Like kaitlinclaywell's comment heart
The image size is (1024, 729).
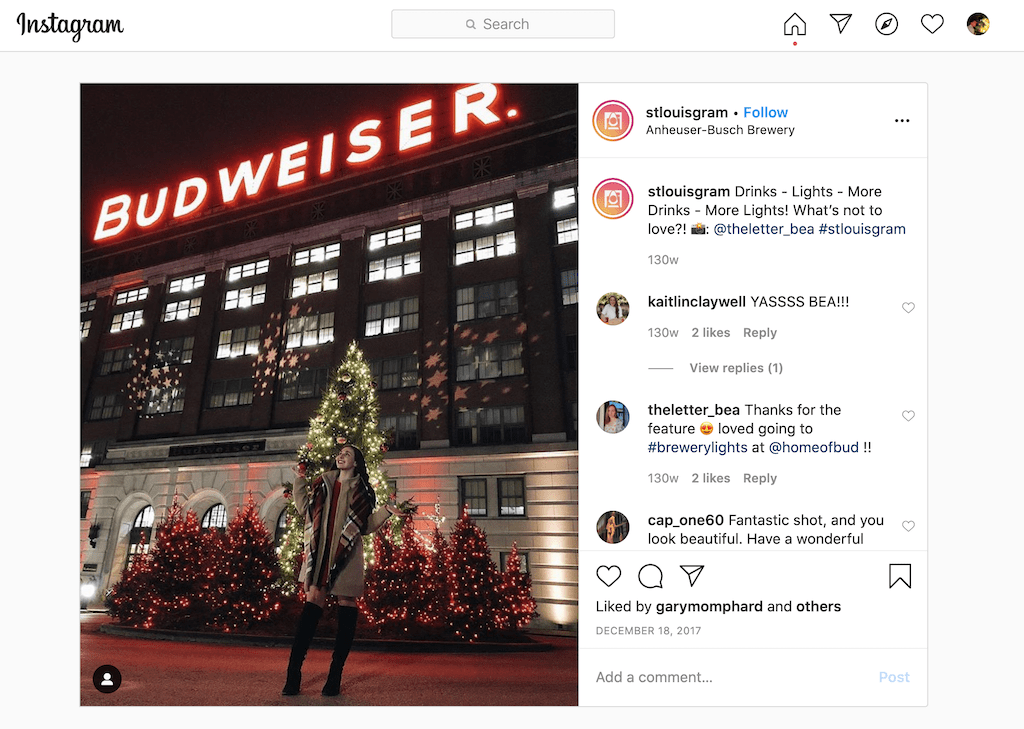[x=908, y=308]
